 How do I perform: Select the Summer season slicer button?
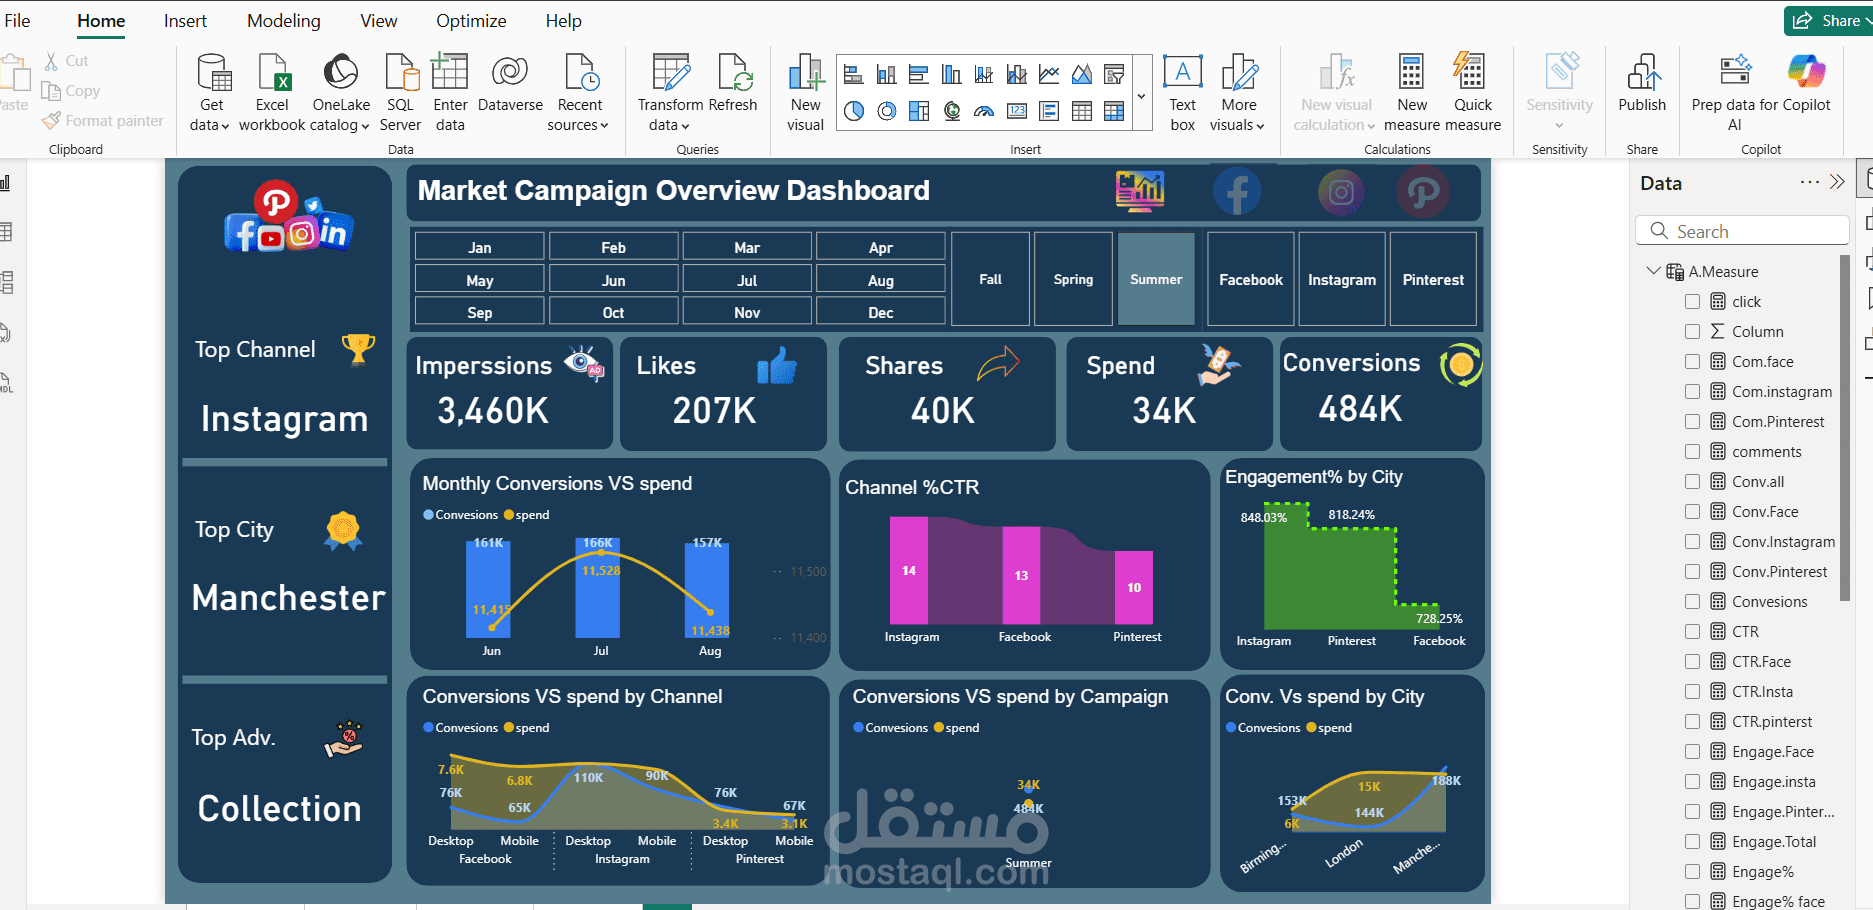1156,279
